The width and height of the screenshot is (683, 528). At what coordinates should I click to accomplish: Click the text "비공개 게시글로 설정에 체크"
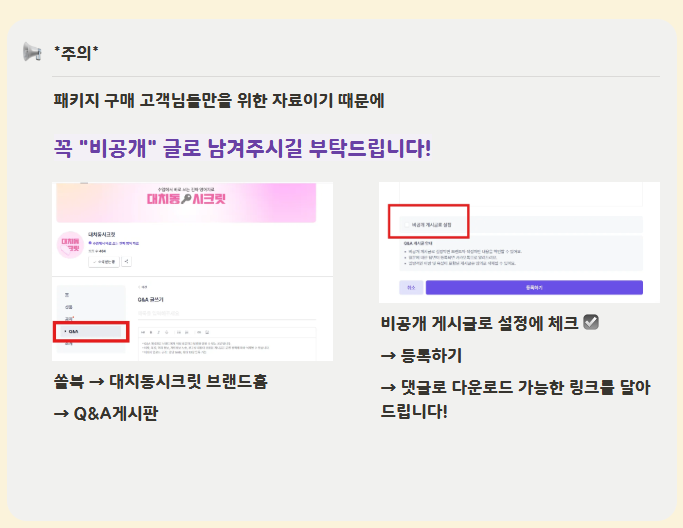pos(479,323)
